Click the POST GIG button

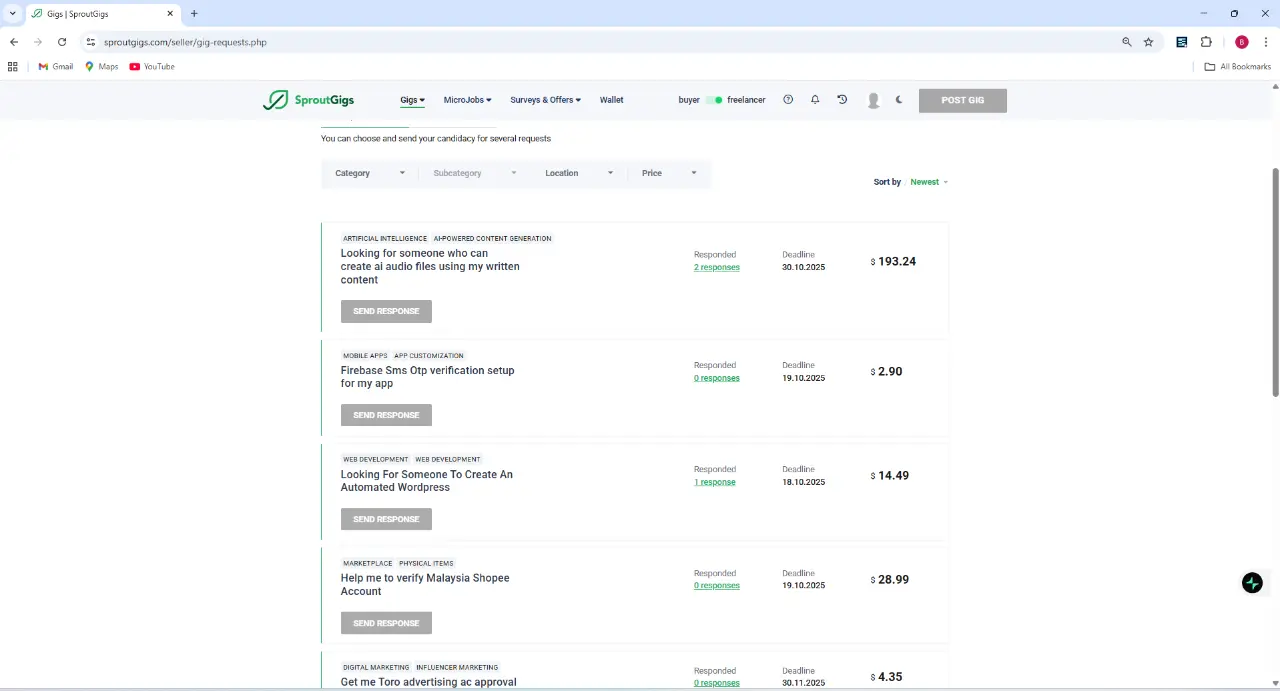tap(963, 100)
